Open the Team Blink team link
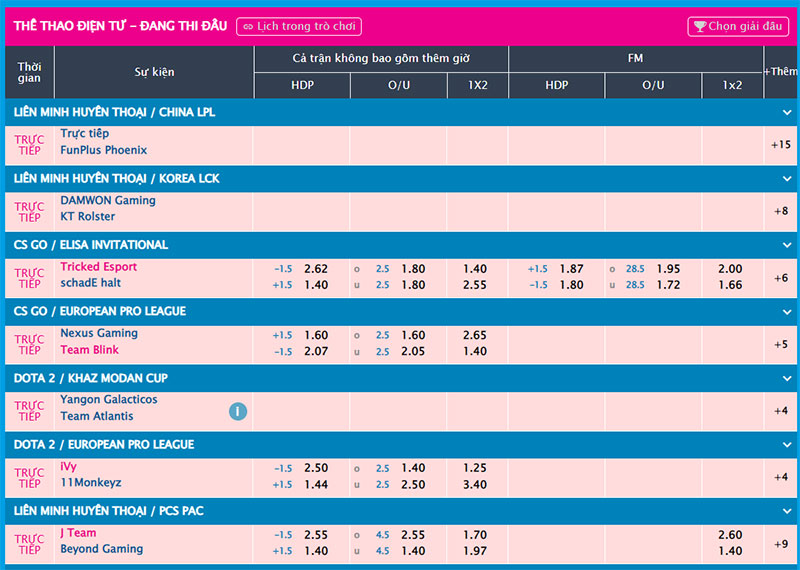The width and height of the screenshot is (800, 570). point(89,350)
